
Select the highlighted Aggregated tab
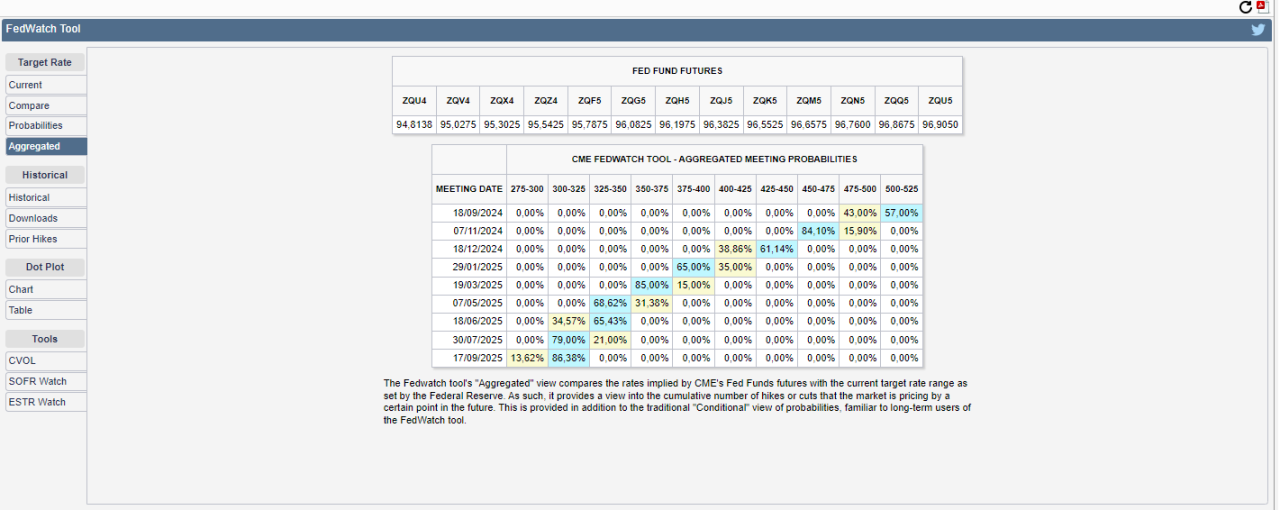(45, 146)
